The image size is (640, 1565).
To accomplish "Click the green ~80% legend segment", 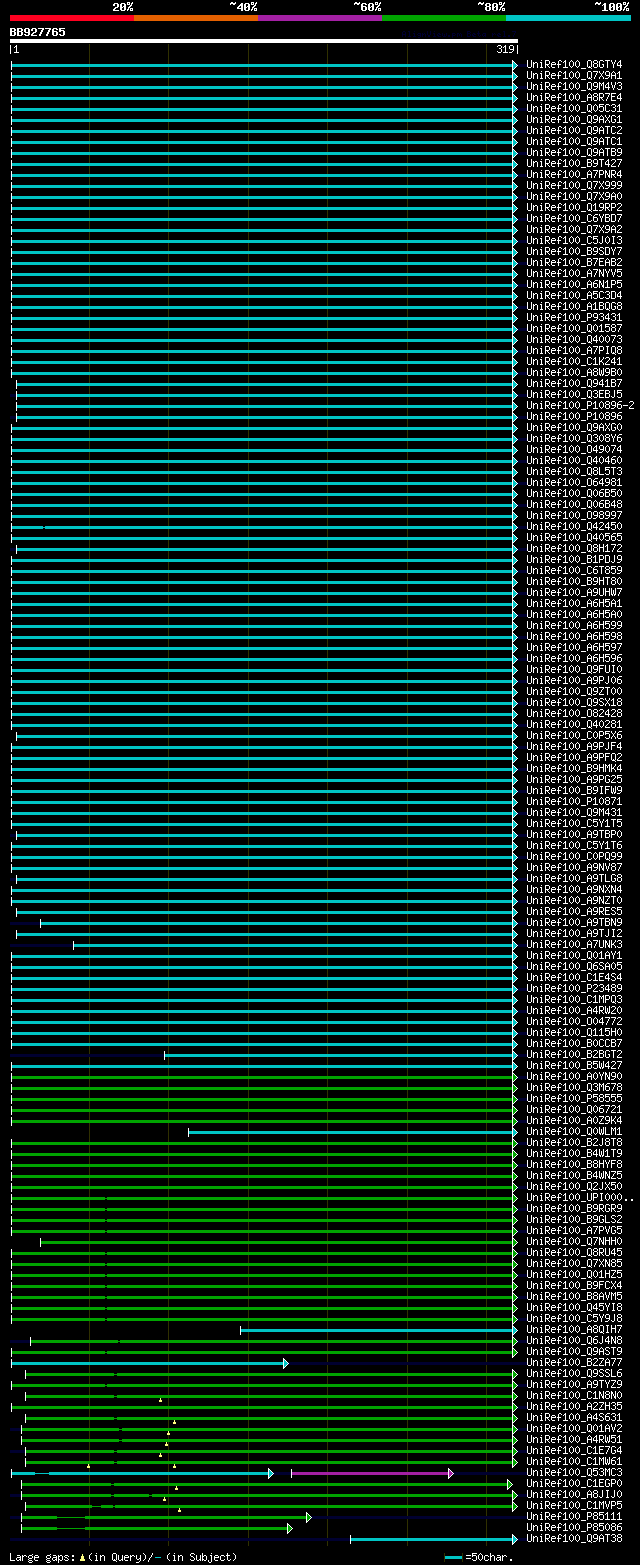I will (443, 18).
